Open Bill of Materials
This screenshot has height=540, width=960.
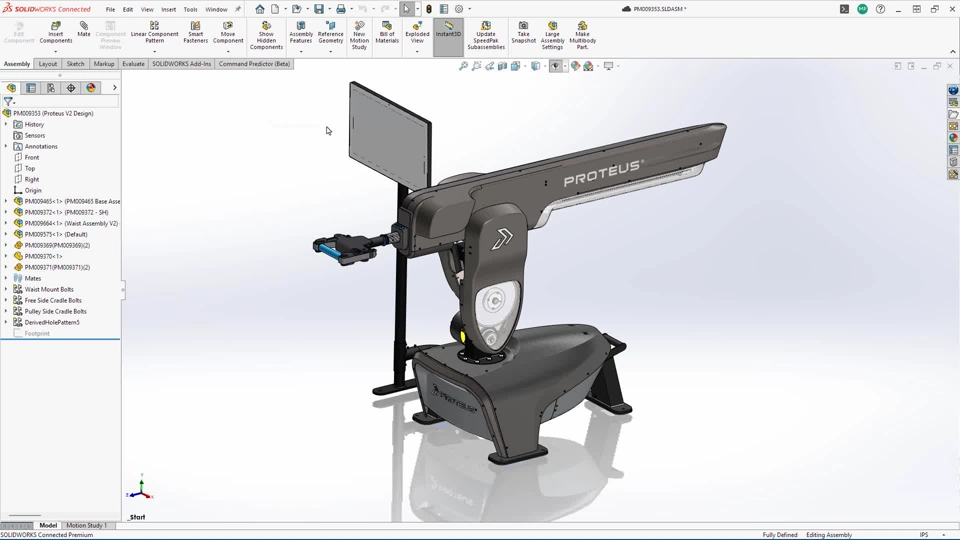coord(387,32)
